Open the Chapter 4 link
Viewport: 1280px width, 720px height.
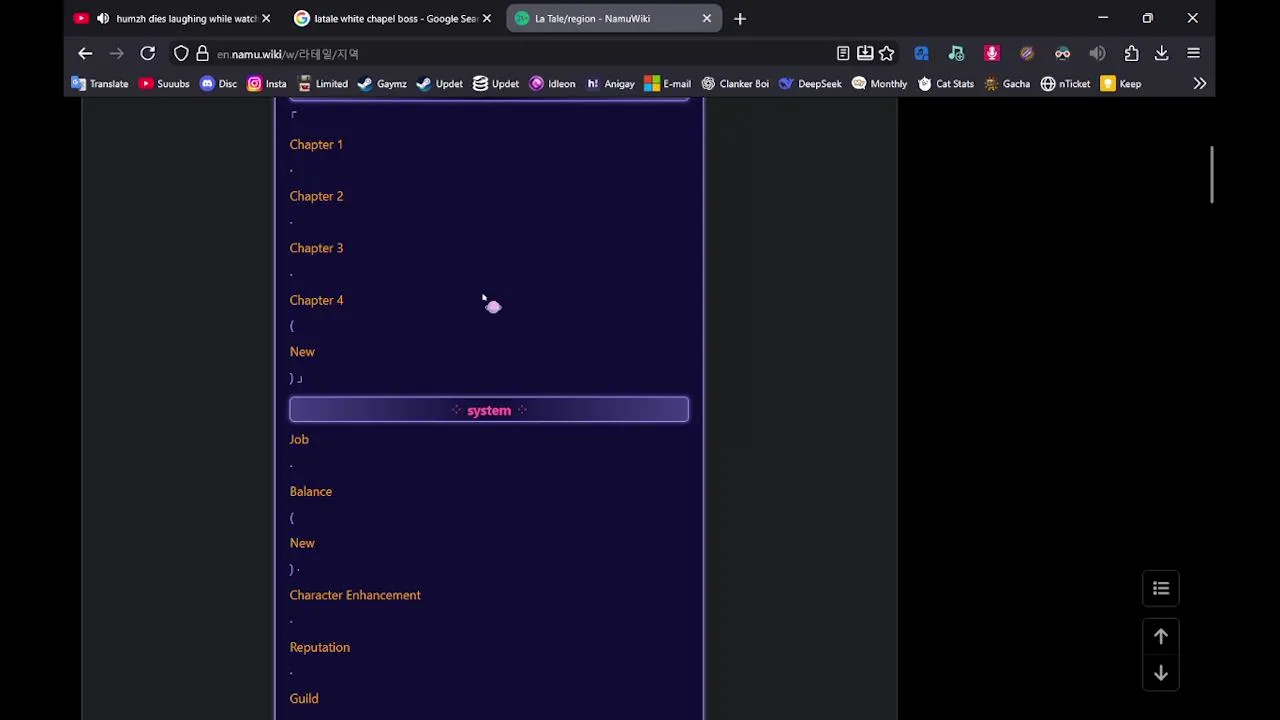pyautogui.click(x=316, y=300)
